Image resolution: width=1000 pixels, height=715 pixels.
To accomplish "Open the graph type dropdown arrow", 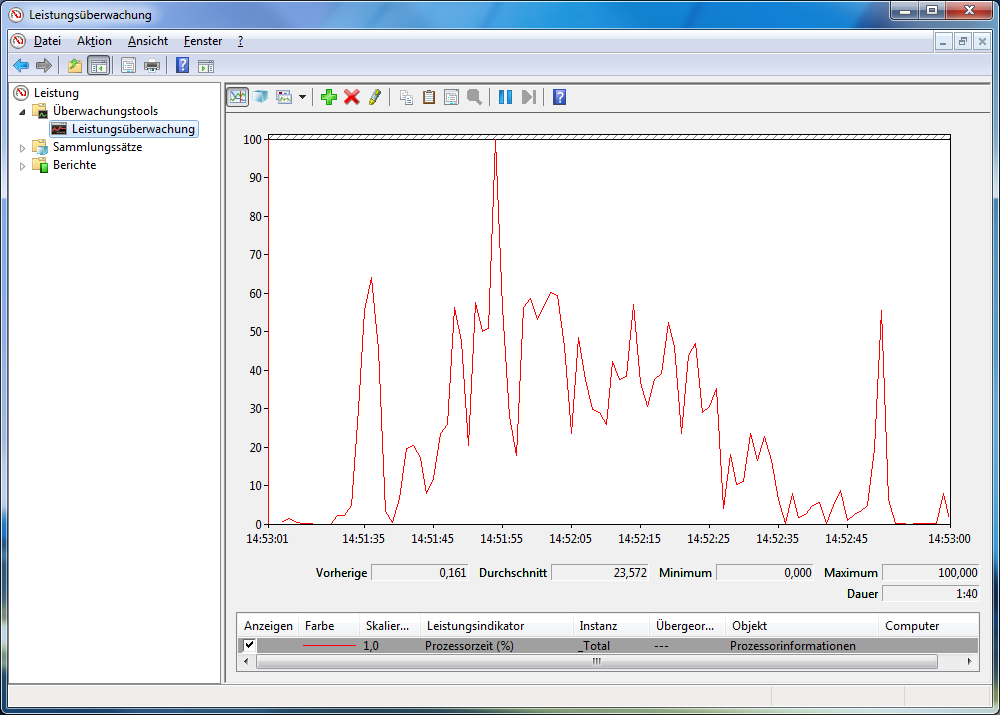I will point(302,97).
